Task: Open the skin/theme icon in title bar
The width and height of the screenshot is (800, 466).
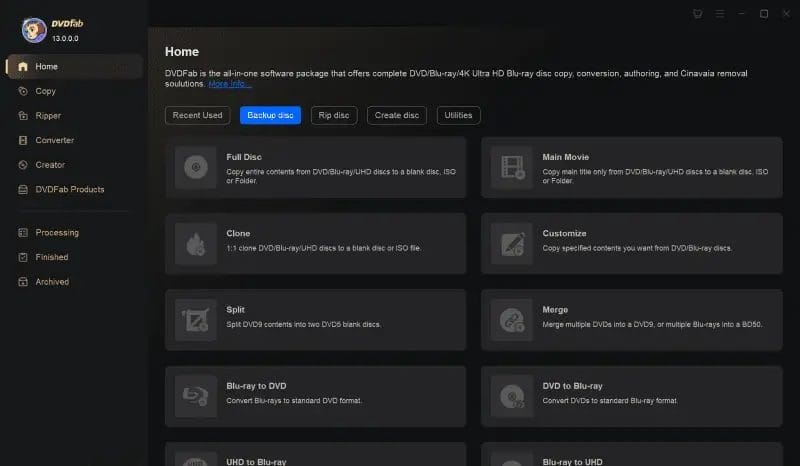Action: pos(697,14)
